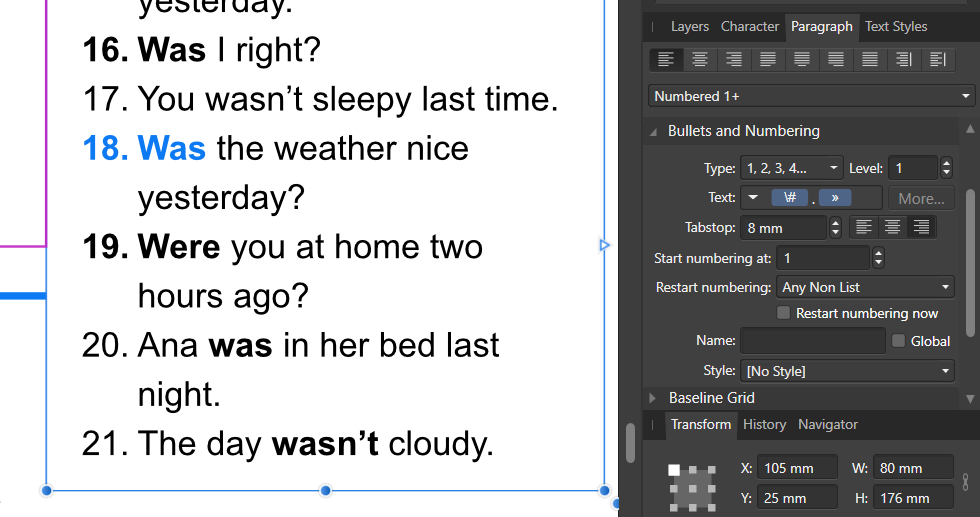Click the aspect ratio lock link icon
Screen dimensions: 980x517
(964, 481)
